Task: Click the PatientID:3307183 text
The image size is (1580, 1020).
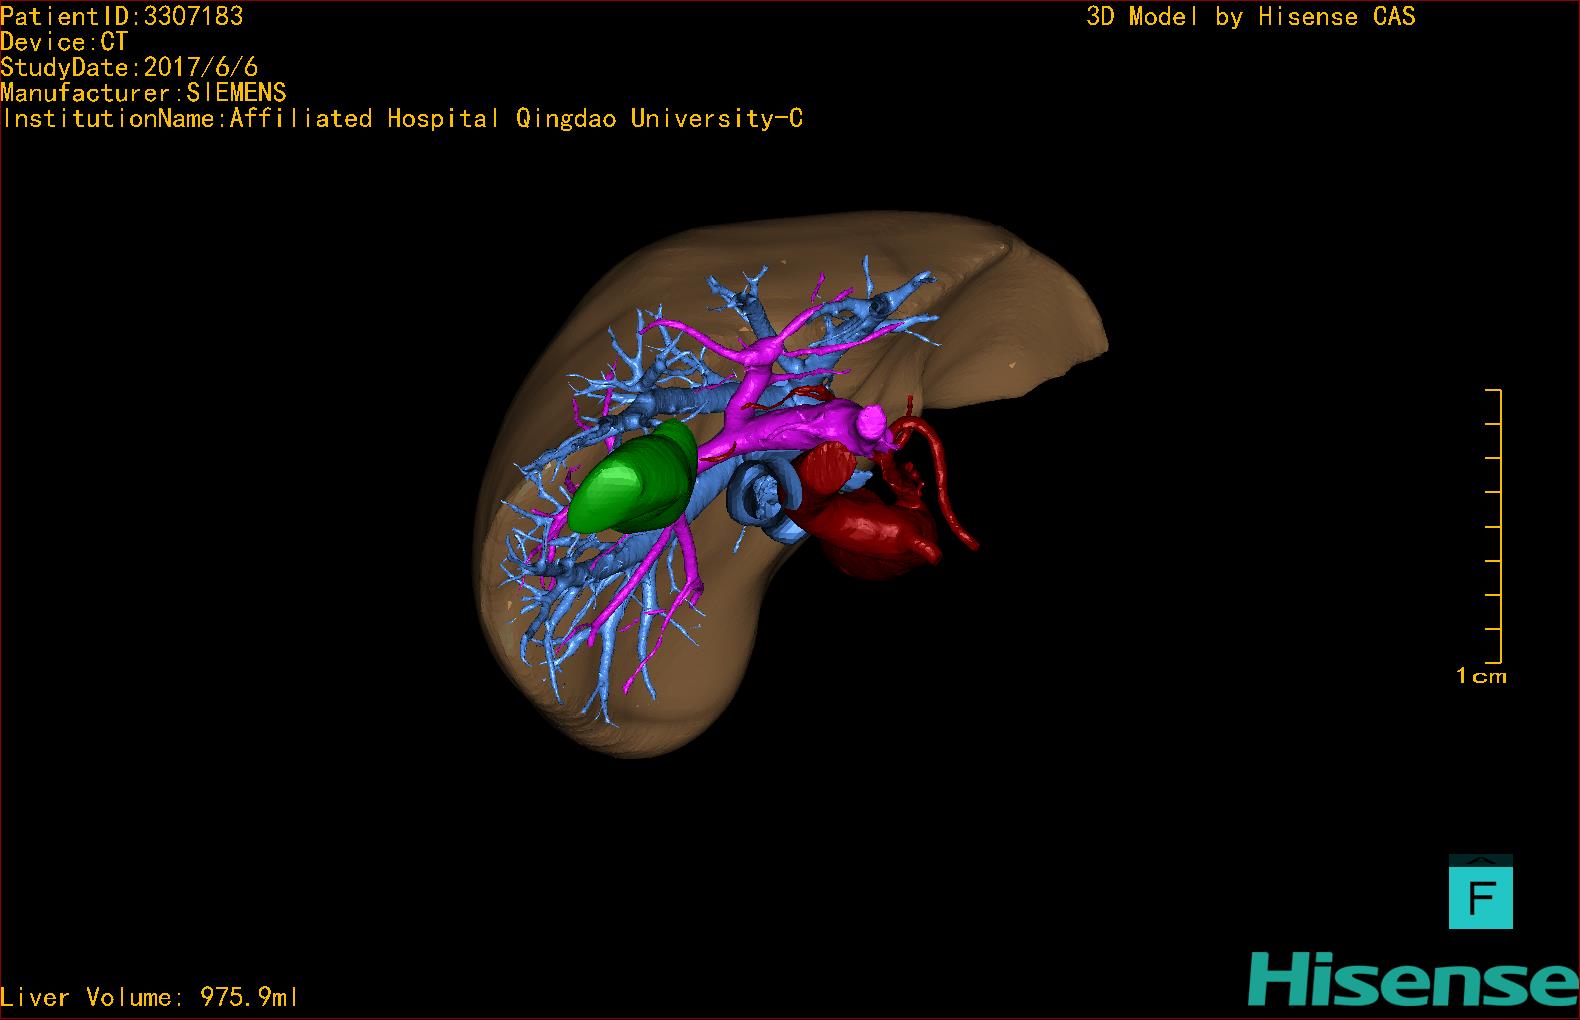Action: [122, 16]
